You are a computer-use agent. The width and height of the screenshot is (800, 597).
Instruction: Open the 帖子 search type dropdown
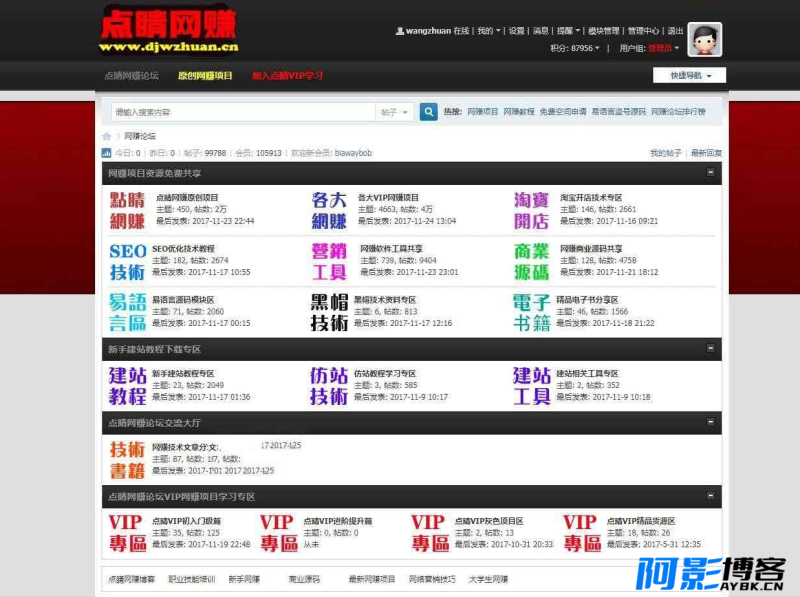pyautogui.click(x=394, y=112)
